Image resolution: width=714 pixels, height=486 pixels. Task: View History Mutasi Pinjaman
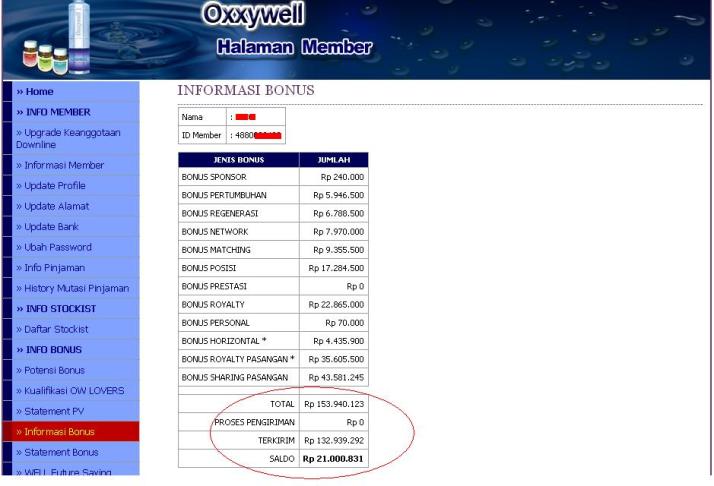pyautogui.click(x=72, y=288)
